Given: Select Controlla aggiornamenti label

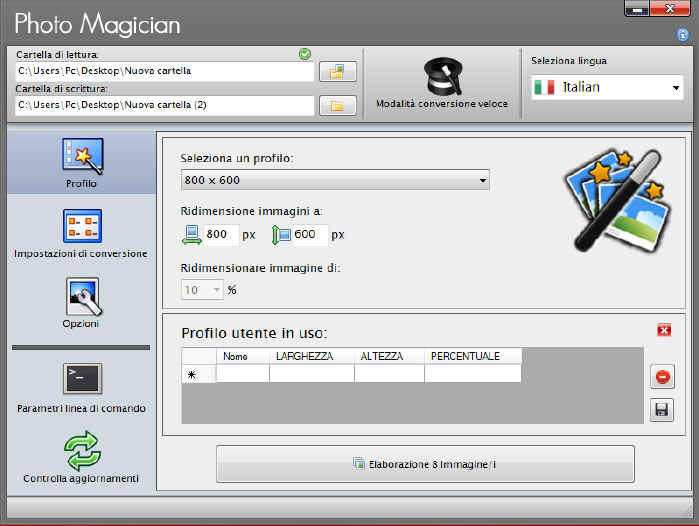Looking at the screenshot, I should (x=81, y=478).
